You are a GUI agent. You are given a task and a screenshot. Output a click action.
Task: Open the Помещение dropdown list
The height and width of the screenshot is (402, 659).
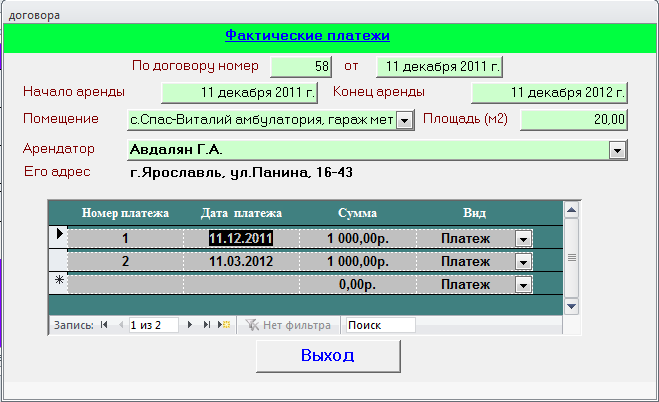pyautogui.click(x=404, y=121)
